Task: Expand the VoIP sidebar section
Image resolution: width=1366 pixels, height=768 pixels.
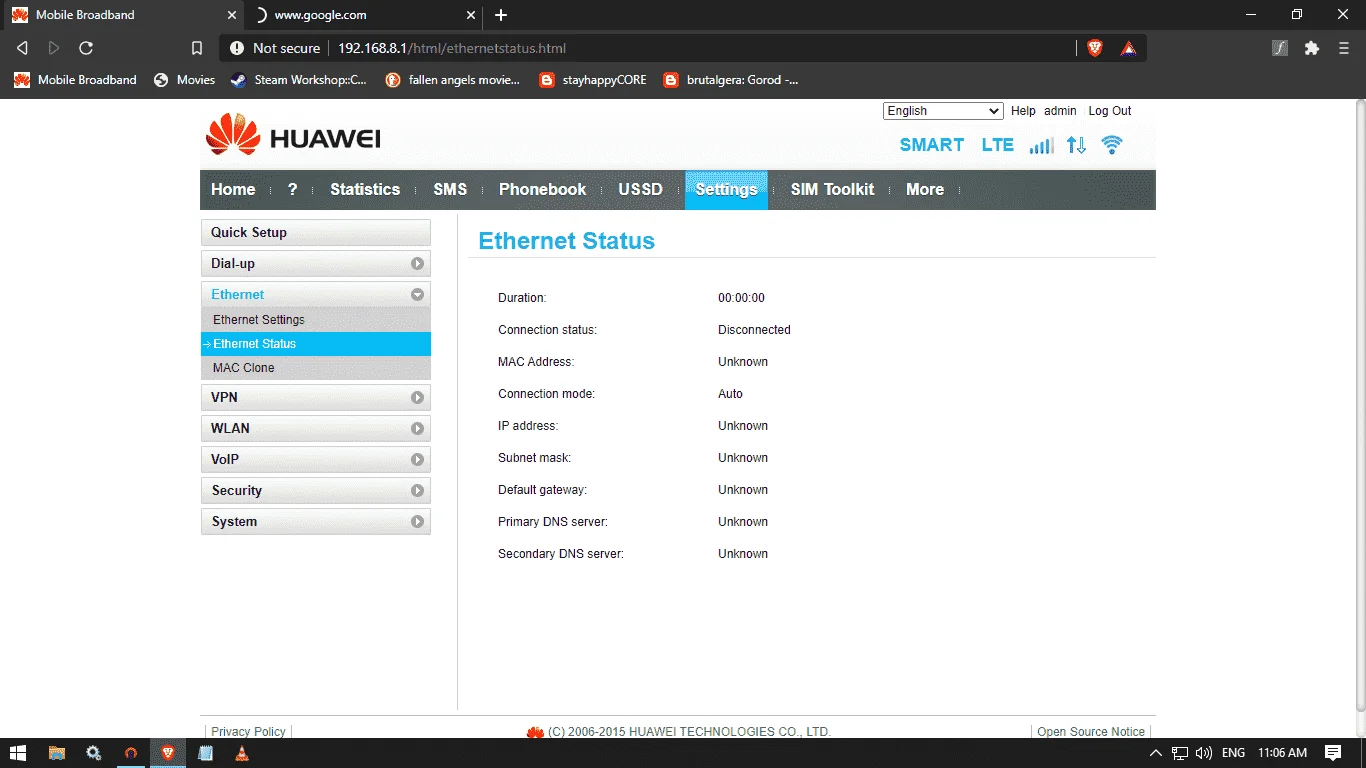Action: tap(316, 460)
